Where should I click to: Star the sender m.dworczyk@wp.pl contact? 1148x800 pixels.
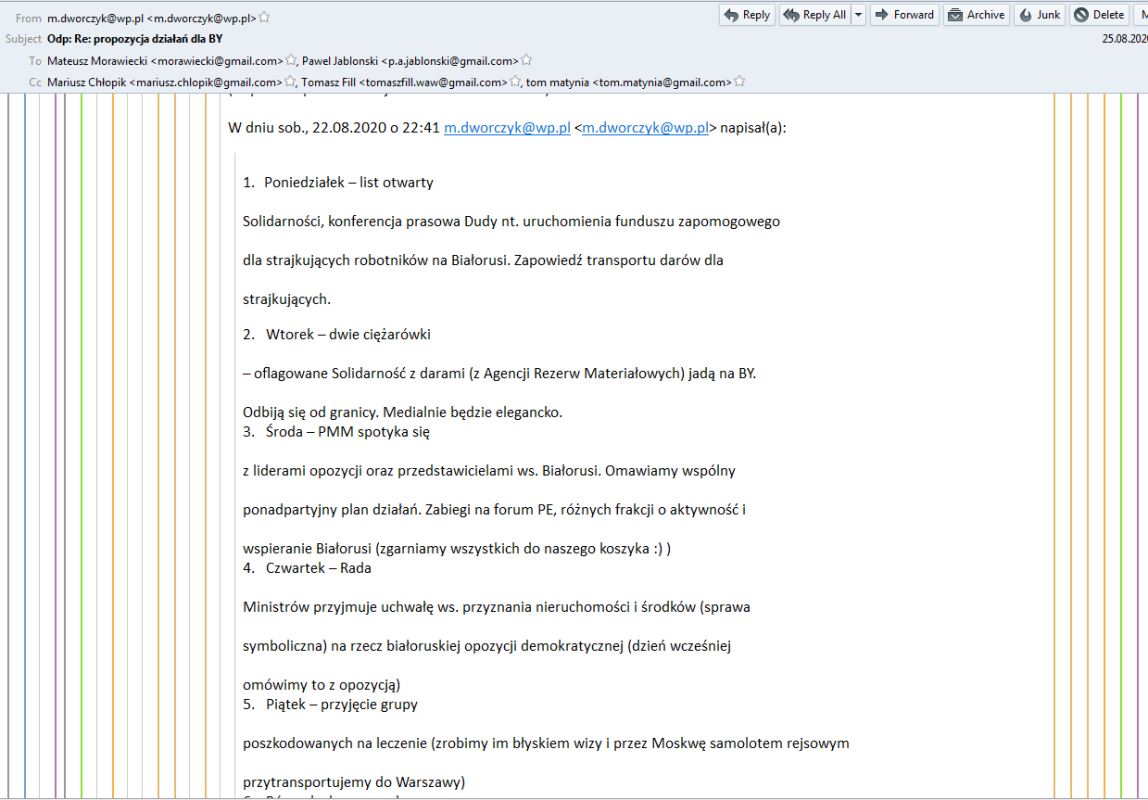click(265, 18)
